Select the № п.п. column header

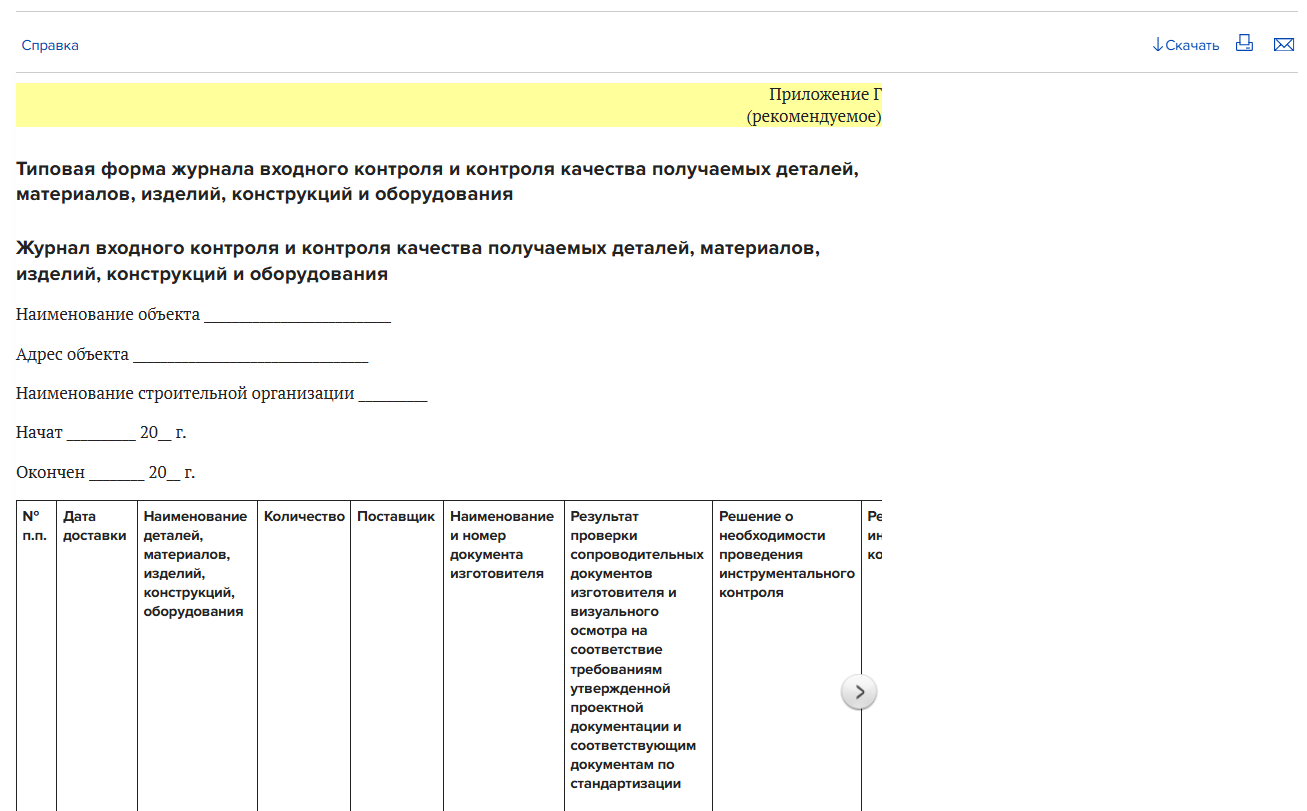coord(34,526)
